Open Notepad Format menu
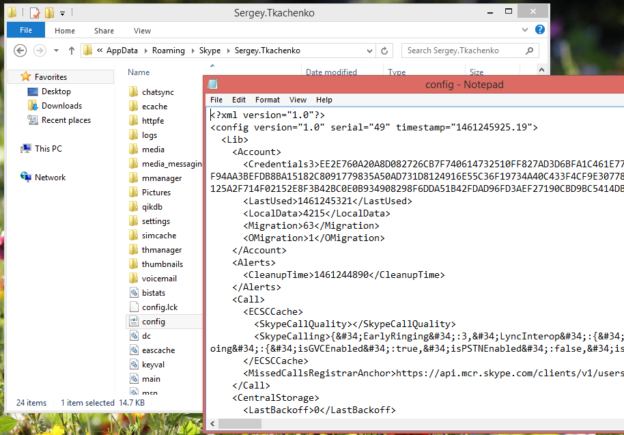Image resolution: width=624 pixels, height=435 pixels. pos(267,100)
